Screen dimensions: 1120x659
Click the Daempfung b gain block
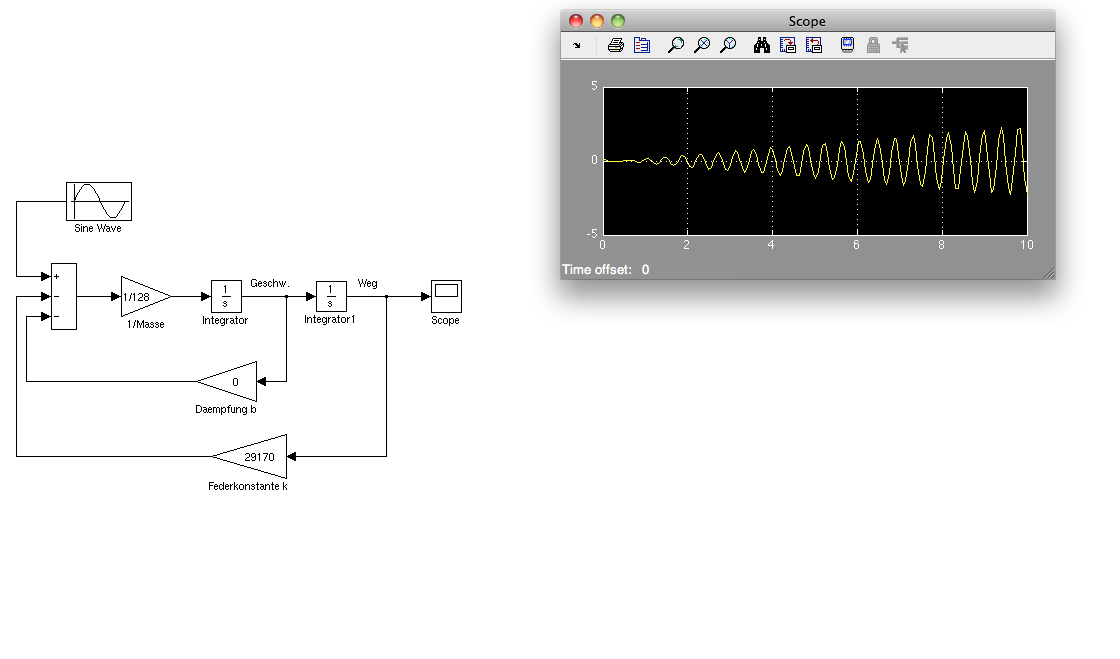tap(232, 381)
